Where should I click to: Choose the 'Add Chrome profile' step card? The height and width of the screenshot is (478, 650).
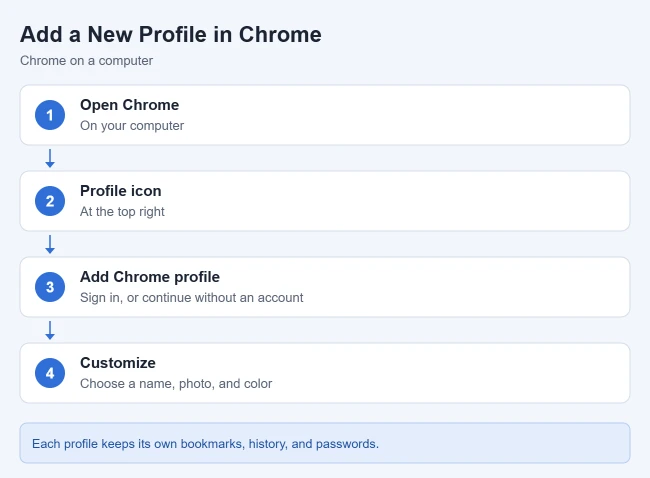[x=325, y=287]
